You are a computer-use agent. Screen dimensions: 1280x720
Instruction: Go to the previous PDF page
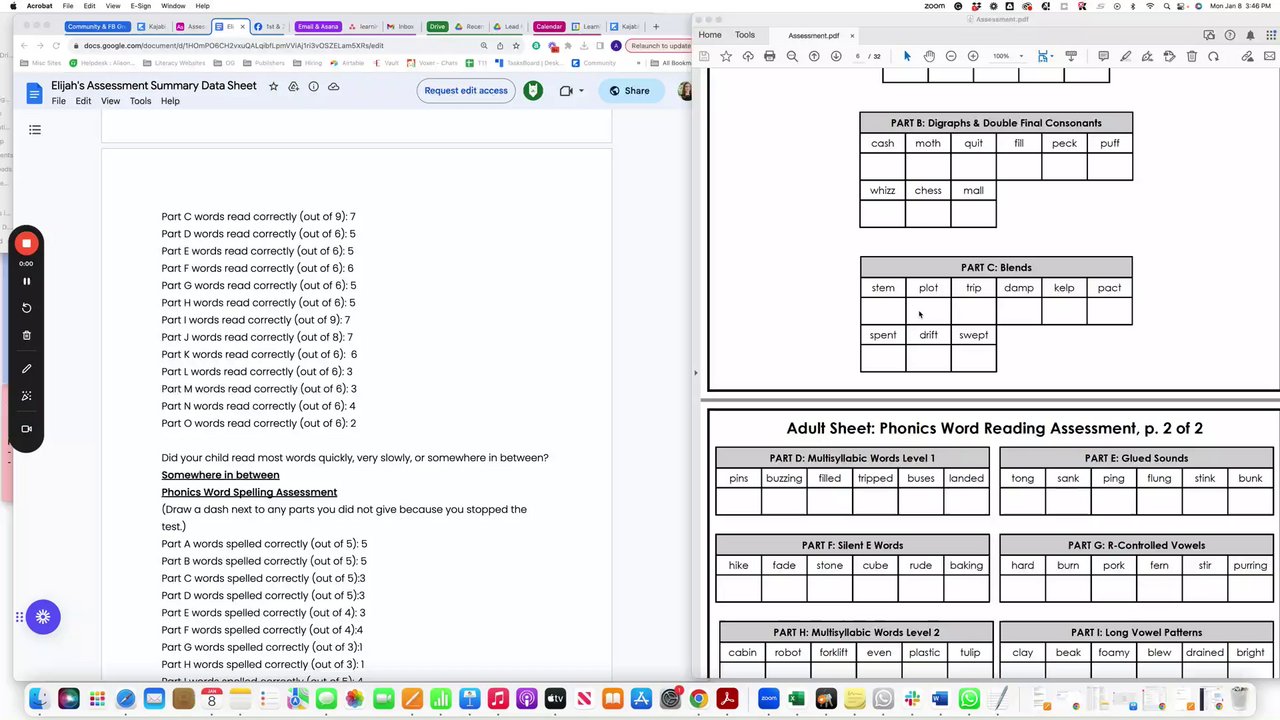tap(814, 56)
